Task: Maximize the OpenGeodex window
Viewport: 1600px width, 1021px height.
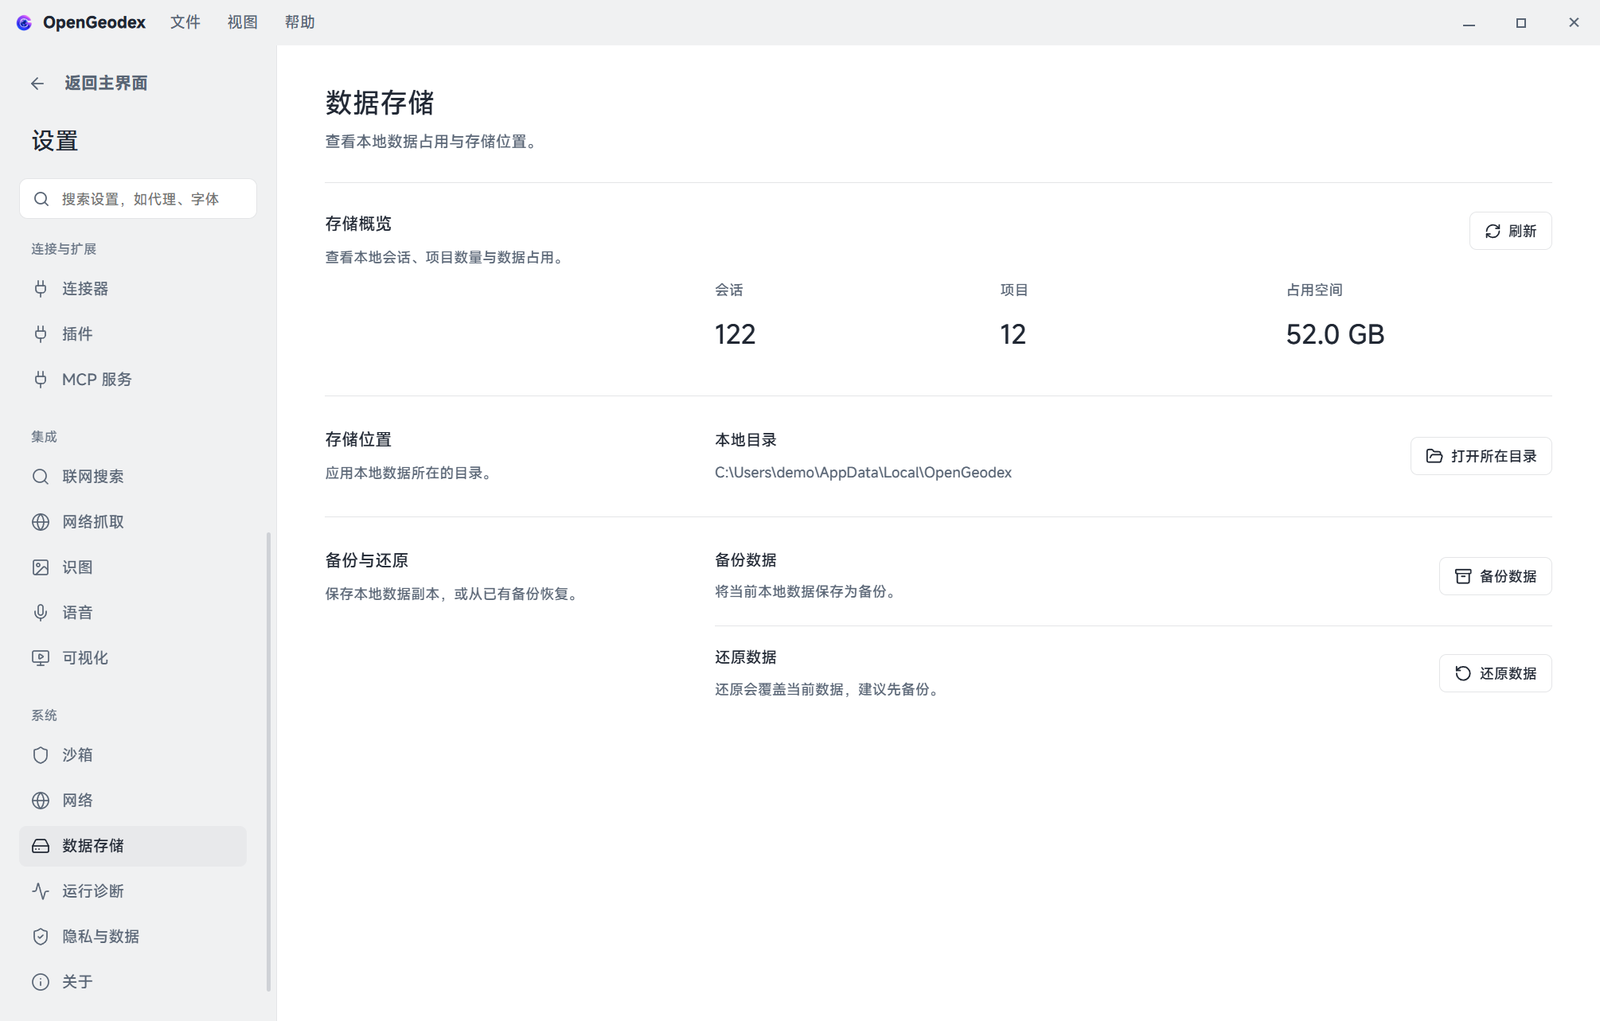Action: [1521, 22]
